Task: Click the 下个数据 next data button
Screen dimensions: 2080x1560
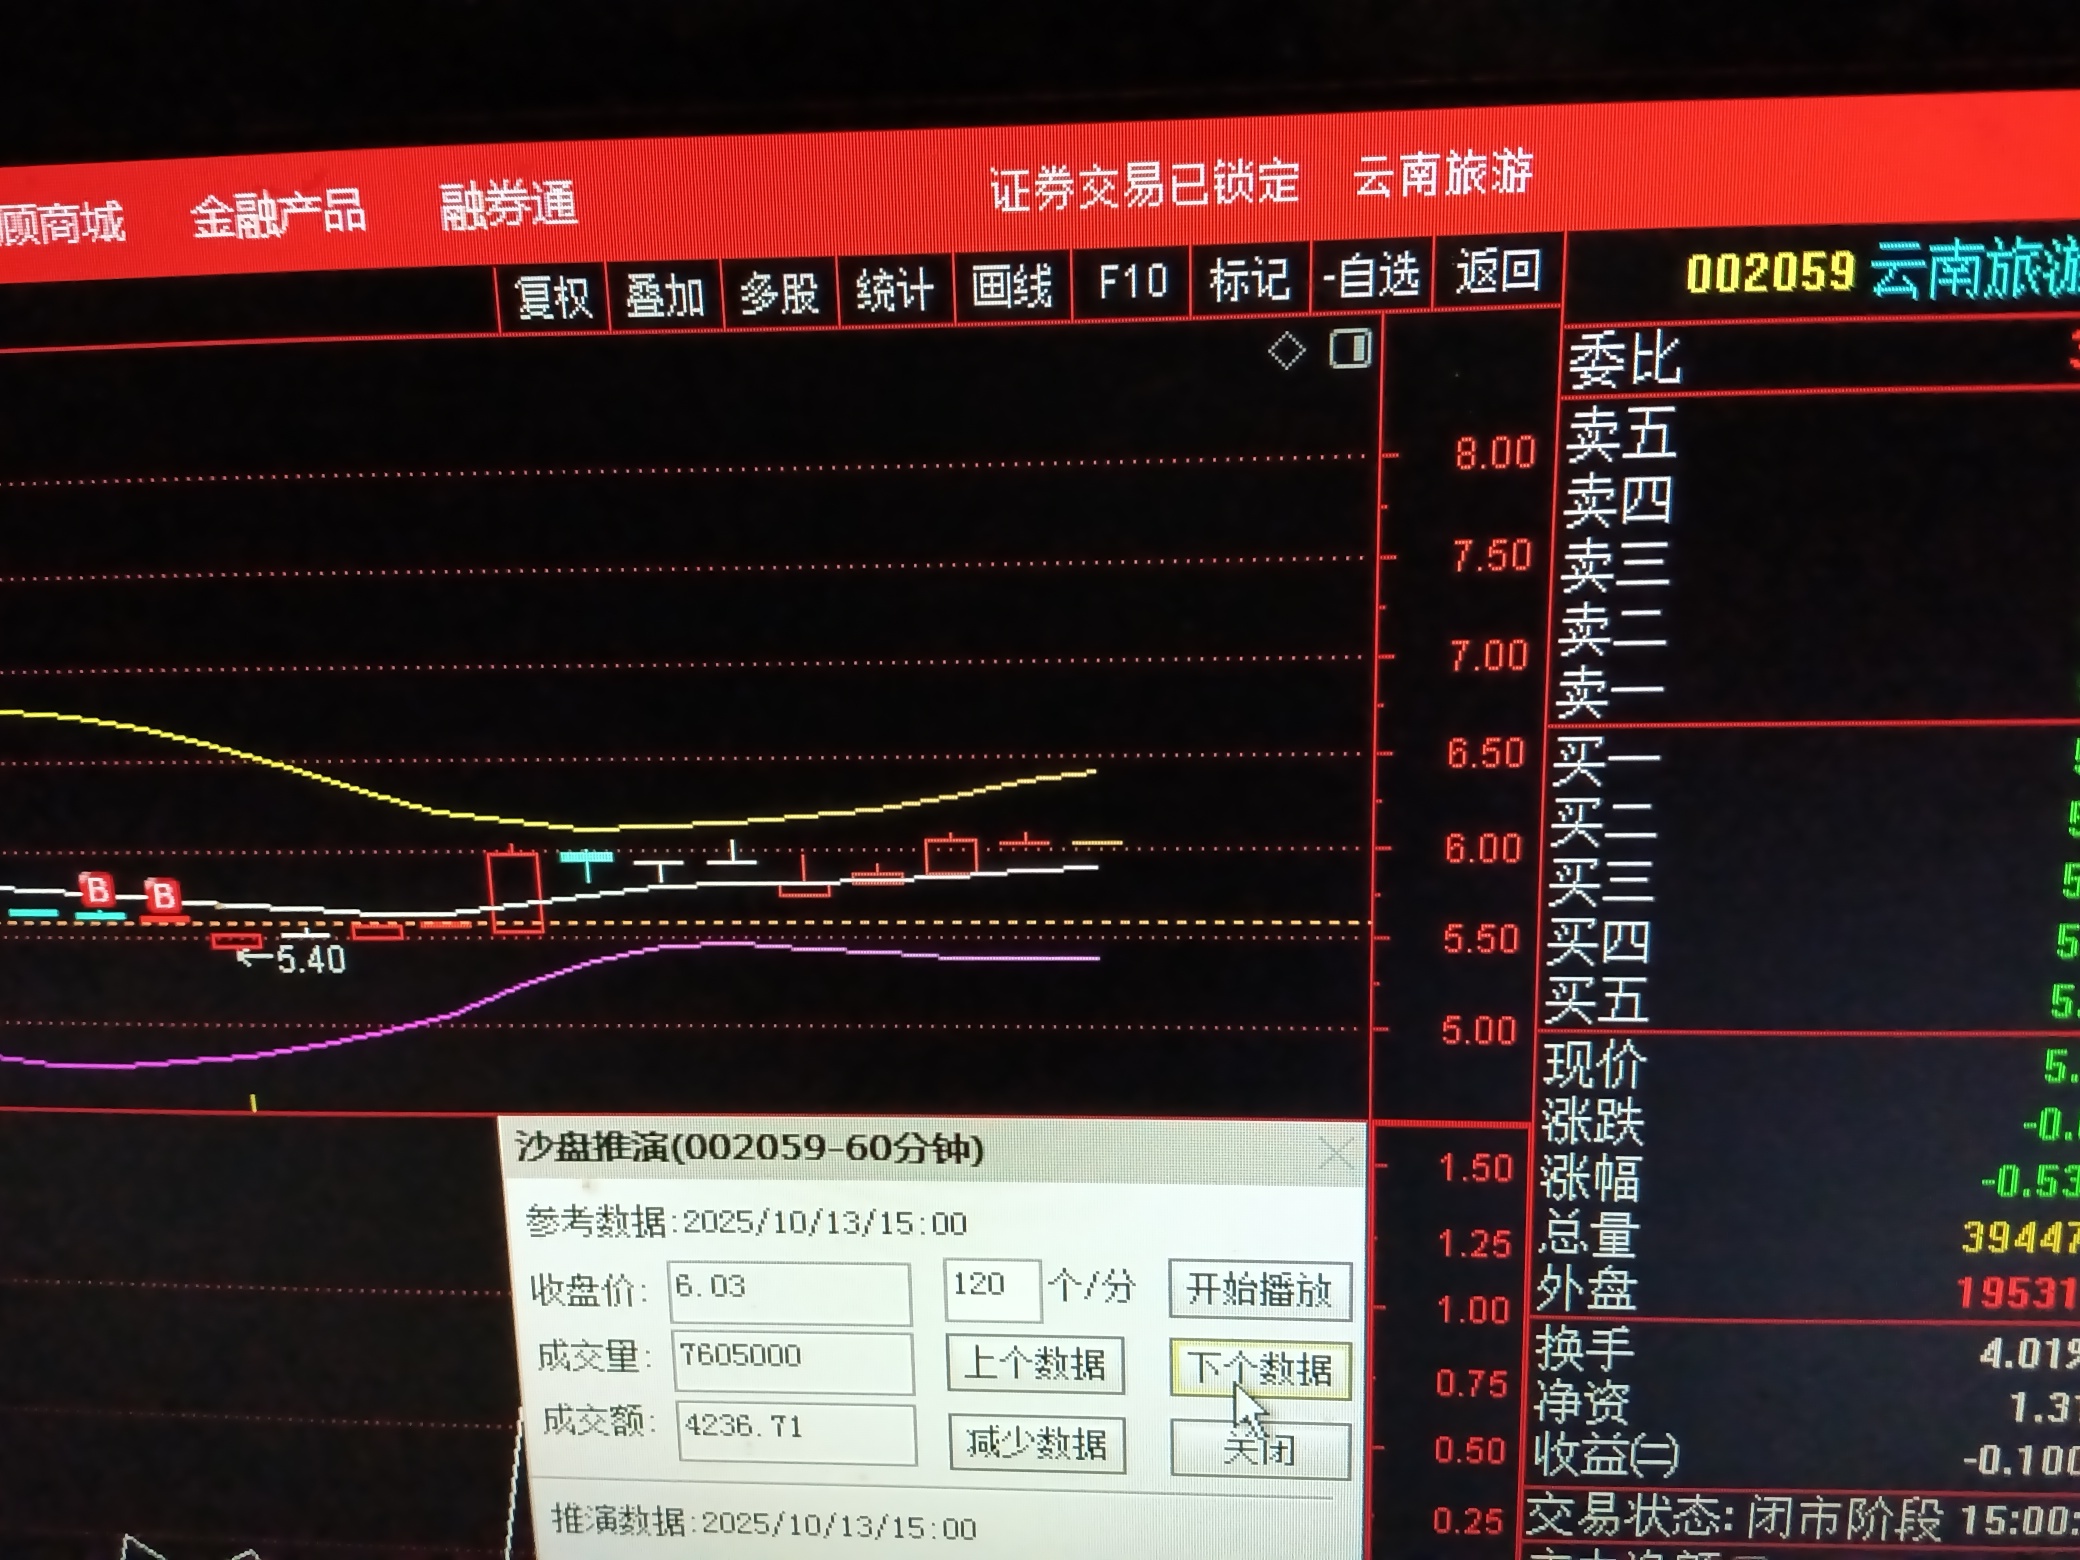Action: [1259, 1369]
